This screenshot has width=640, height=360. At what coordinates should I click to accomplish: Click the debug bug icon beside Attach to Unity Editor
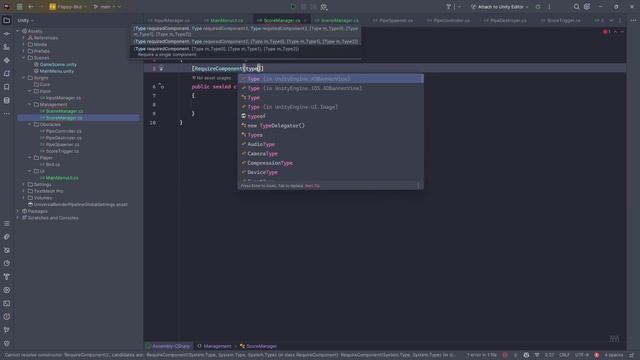tap(538, 7)
